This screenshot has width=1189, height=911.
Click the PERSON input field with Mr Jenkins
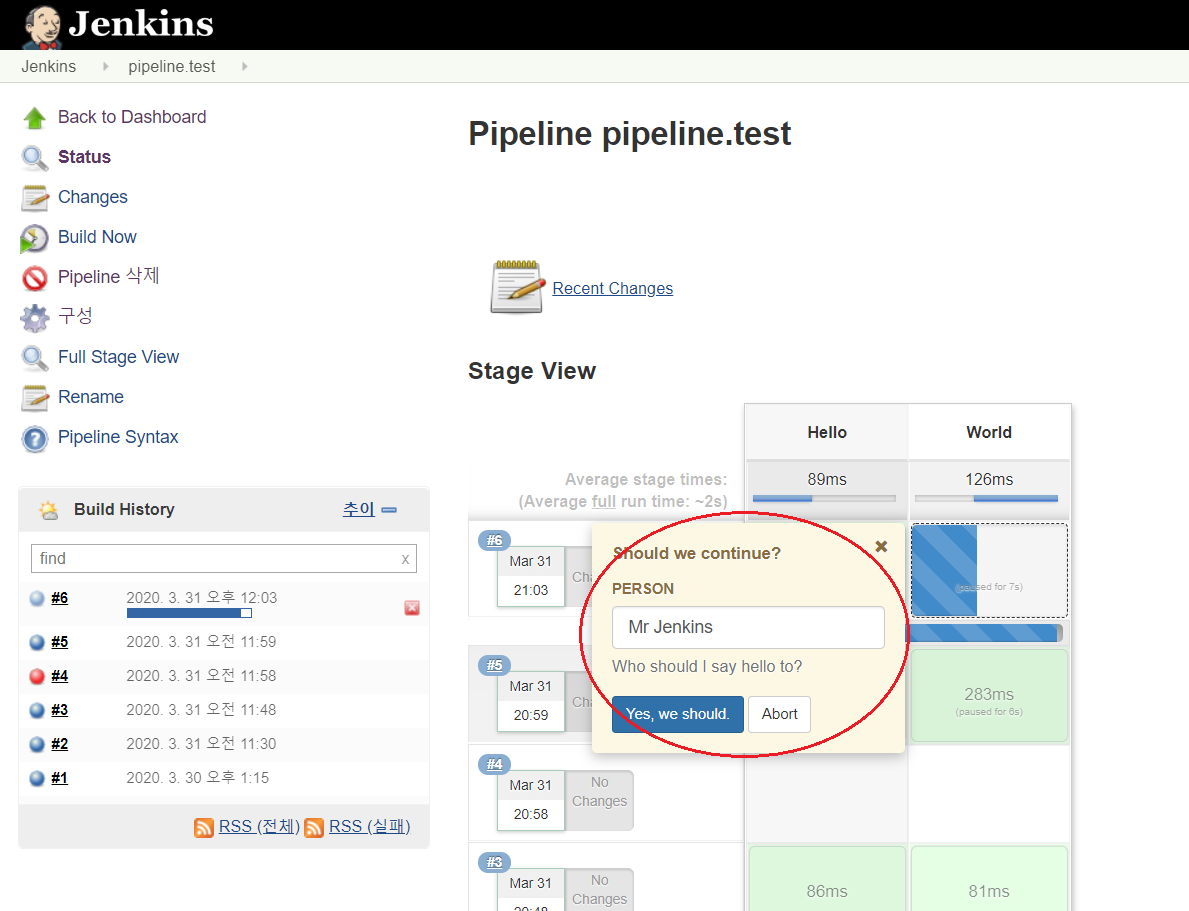pyautogui.click(x=748, y=627)
